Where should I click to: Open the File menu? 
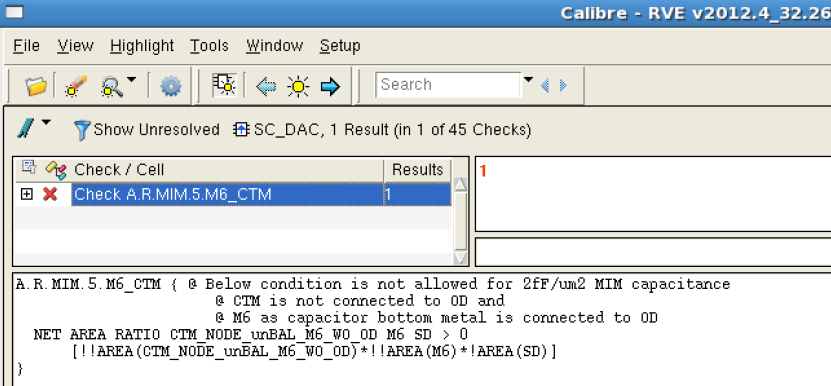coord(26,46)
